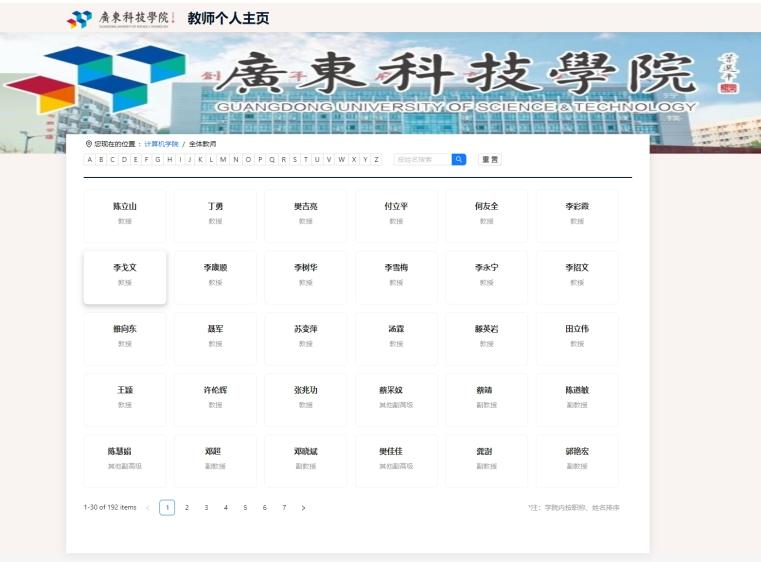Filter teachers by letter M
This screenshot has height=562, width=761.
click(x=223, y=159)
